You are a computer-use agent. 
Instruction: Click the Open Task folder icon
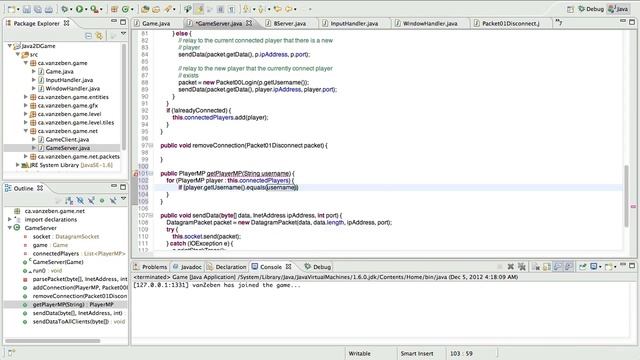(156, 9)
